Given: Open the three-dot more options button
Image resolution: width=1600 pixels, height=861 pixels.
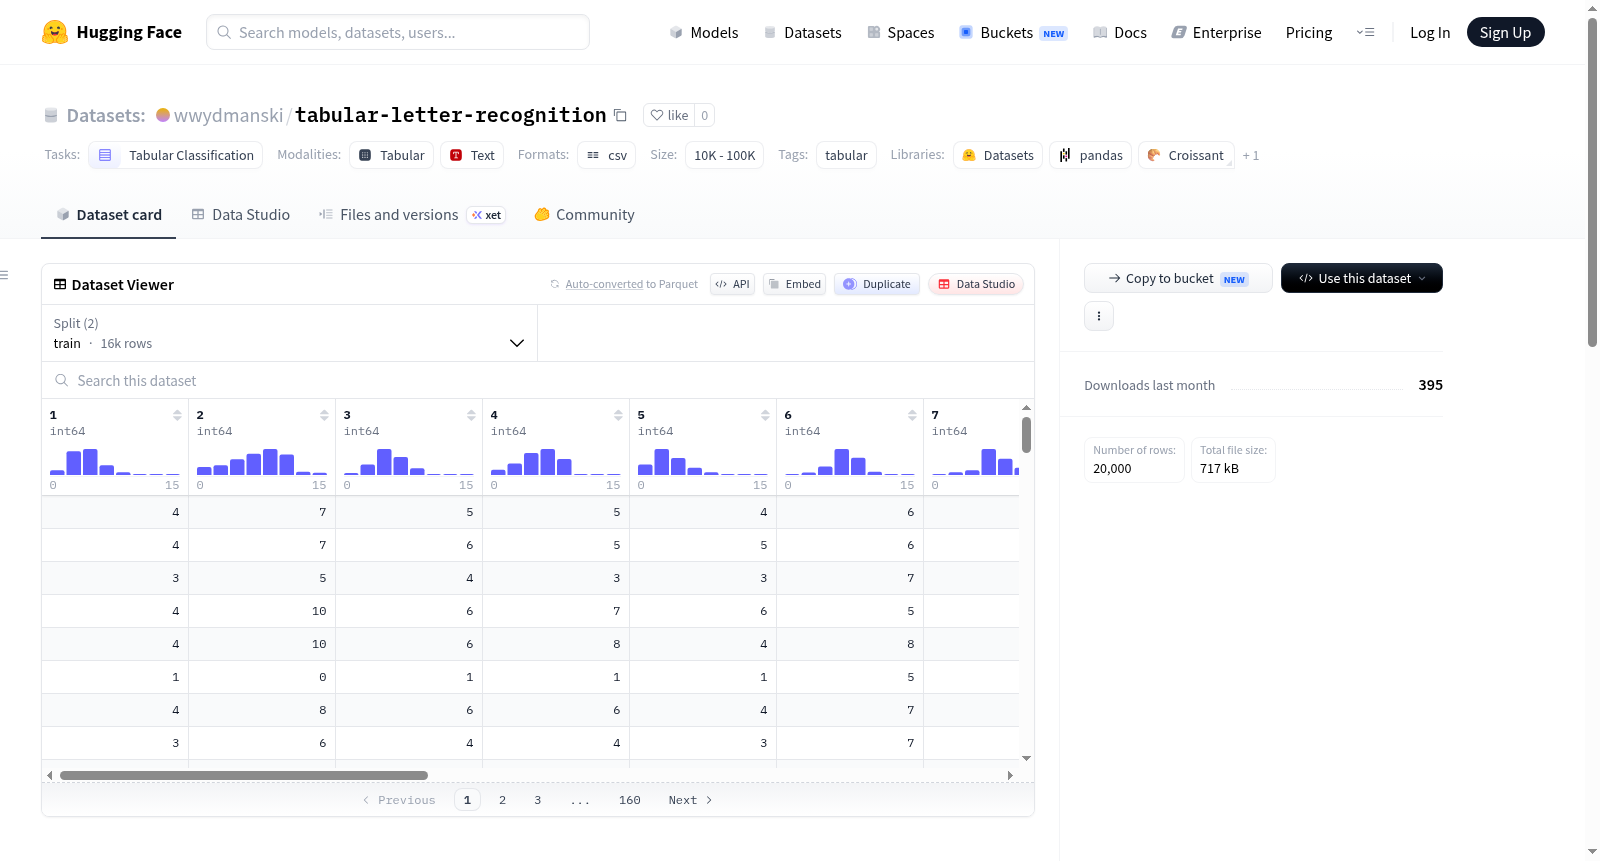Looking at the screenshot, I should click(x=1099, y=316).
